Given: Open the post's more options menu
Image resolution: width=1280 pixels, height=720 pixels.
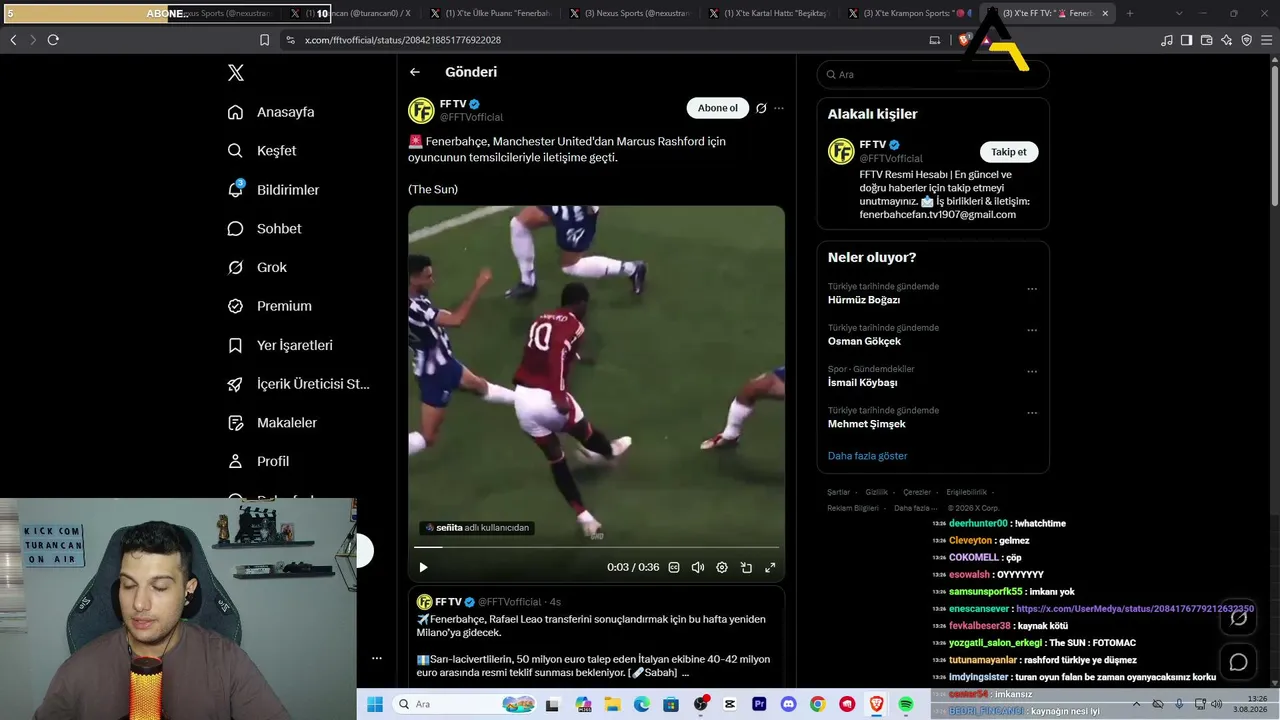Looking at the screenshot, I should [779, 108].
